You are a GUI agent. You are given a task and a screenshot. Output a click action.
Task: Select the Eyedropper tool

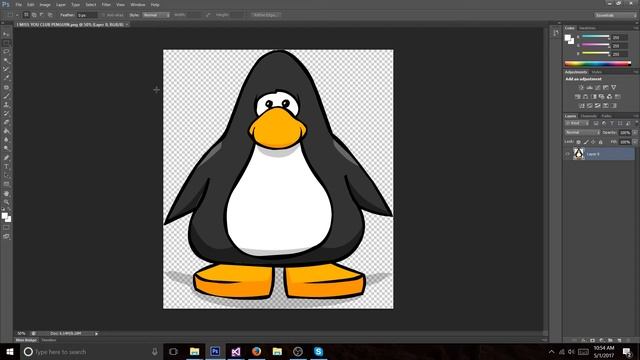[x=6, y=78]
